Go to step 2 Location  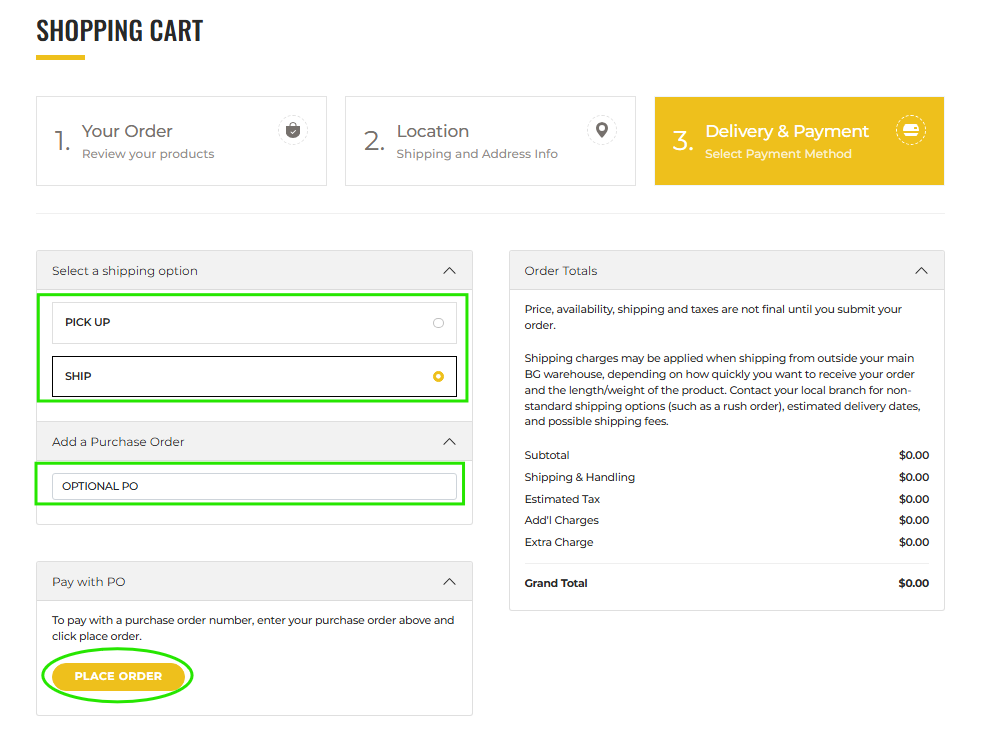pyautogui.click(x=490, y=141)
